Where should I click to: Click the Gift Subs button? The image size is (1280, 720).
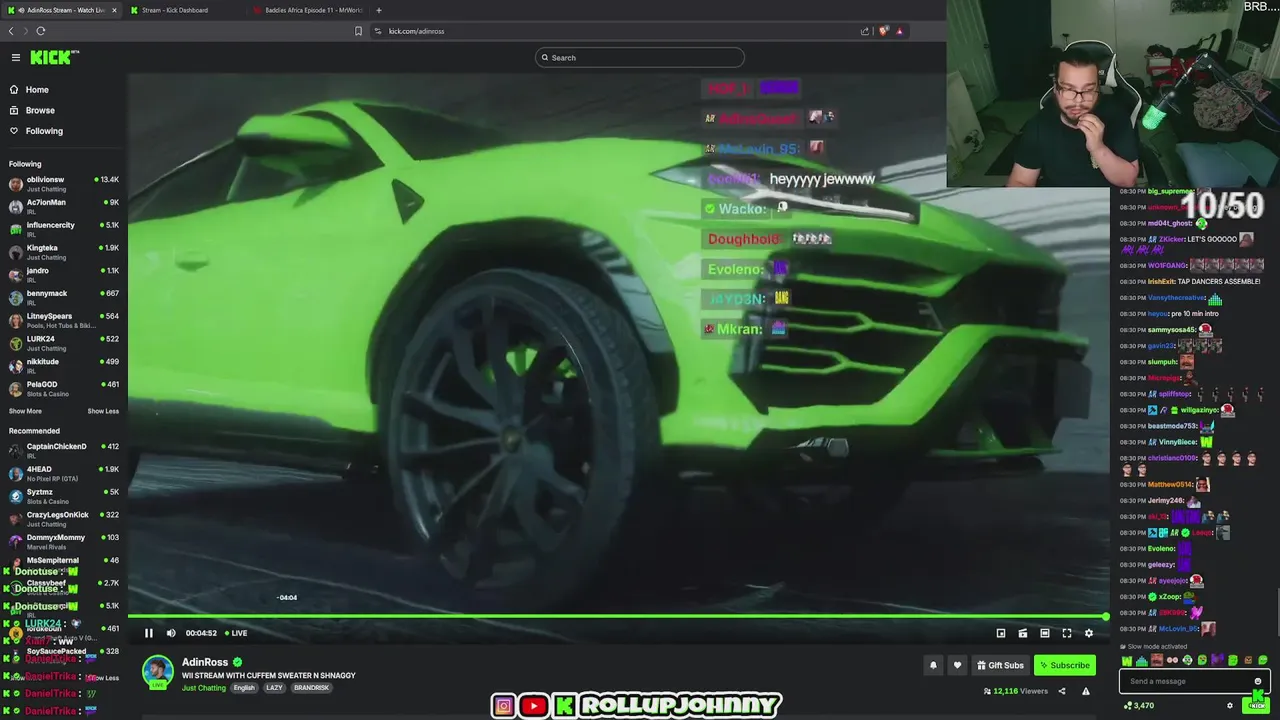1000,665
